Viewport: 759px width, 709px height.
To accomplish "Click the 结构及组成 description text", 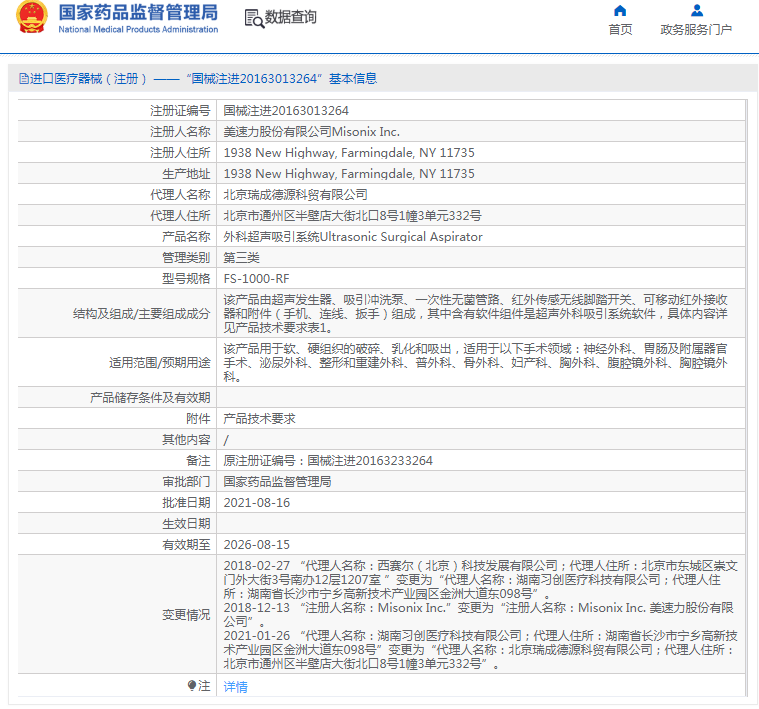I will coord(475,314).
